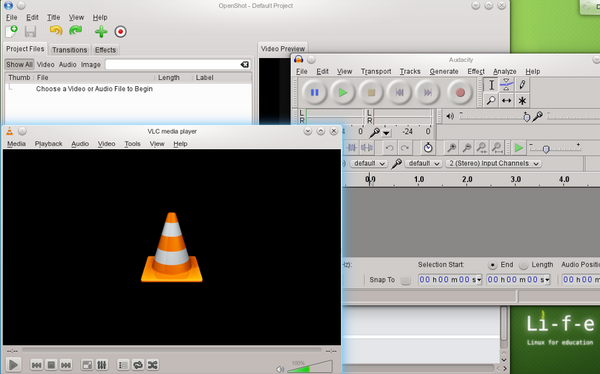Click the Show All filter button
Viewport: 600px width, 374px height.
(x=19, y=65)
